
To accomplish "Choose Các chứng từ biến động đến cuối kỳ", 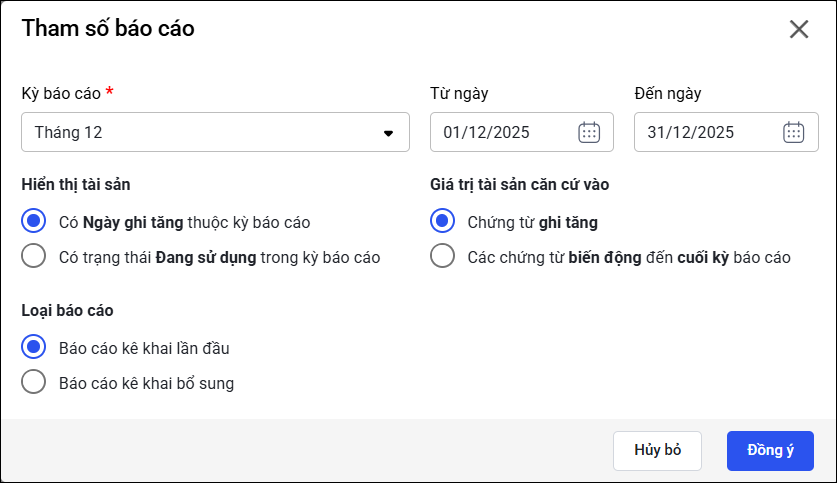I will pyautogui.click(x=442, y=257).
